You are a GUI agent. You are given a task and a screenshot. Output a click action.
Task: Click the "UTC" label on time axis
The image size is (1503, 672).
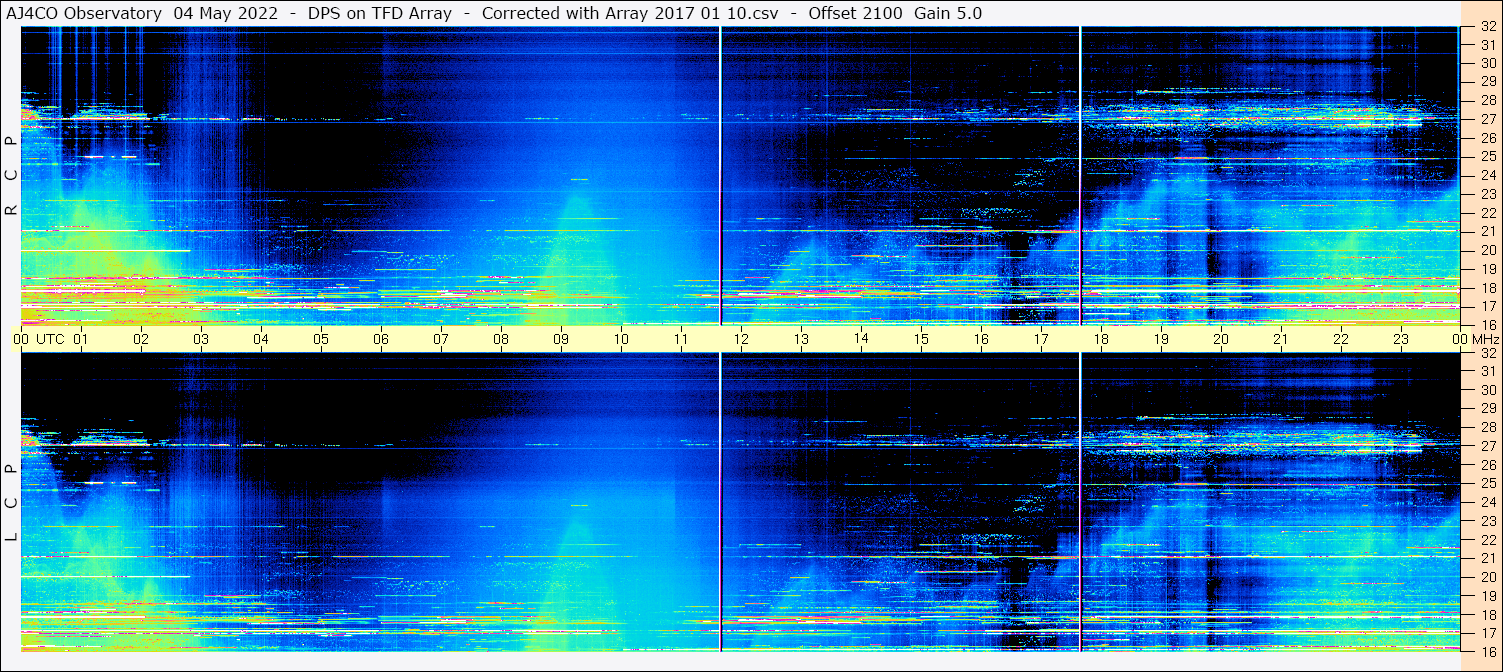50,339
